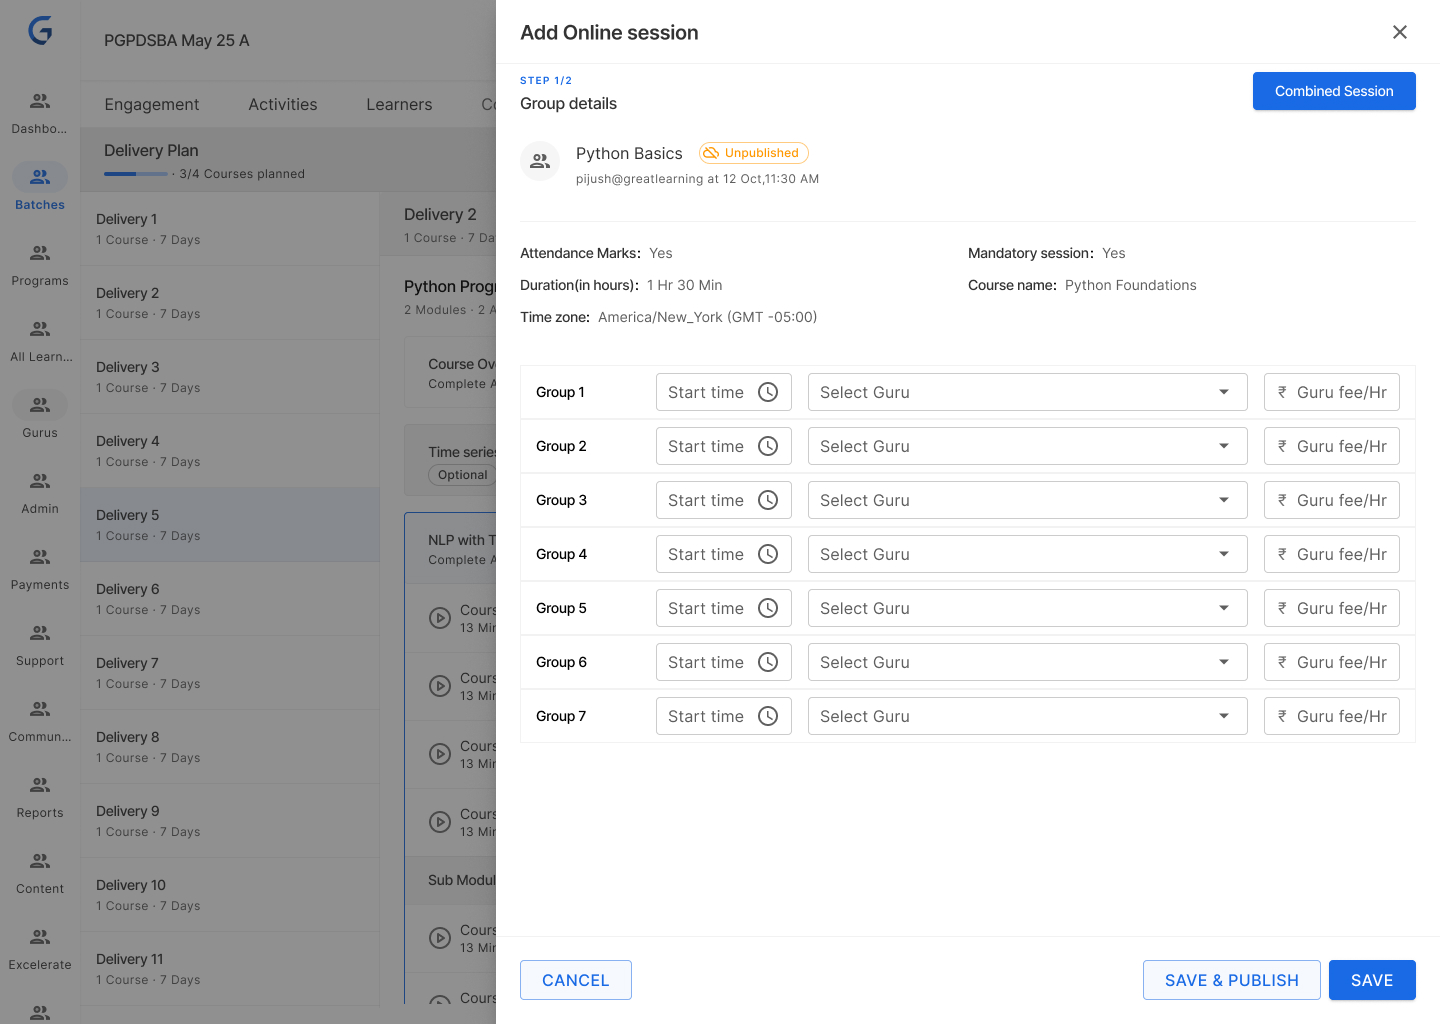Click the PGPDSBA May 25 A title
Screen dimensions: 1440x1024
pos(177,40)
